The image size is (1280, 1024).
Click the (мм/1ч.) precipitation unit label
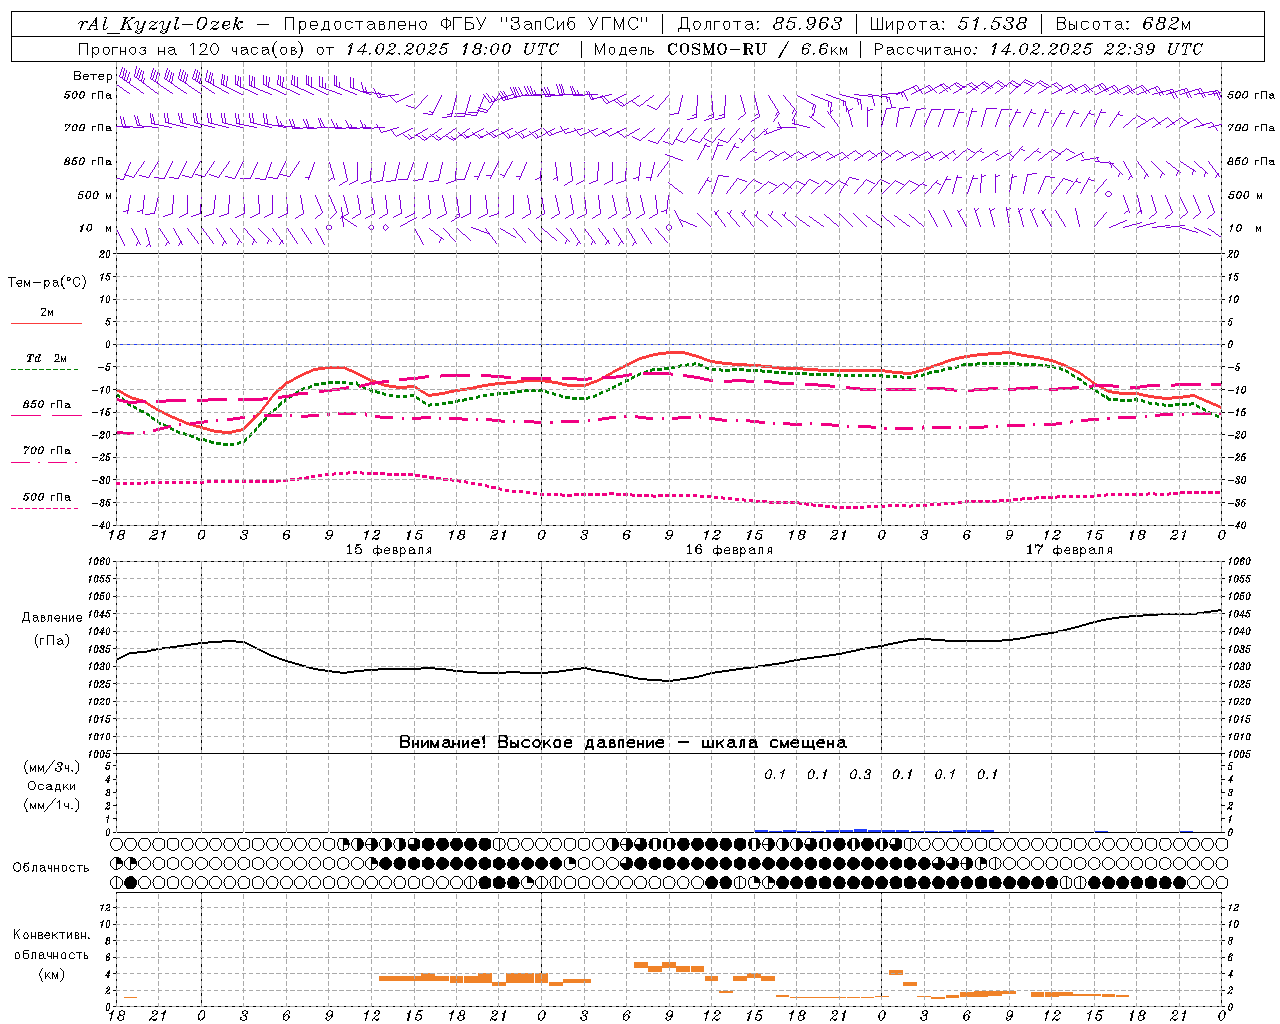pos(52,805)
